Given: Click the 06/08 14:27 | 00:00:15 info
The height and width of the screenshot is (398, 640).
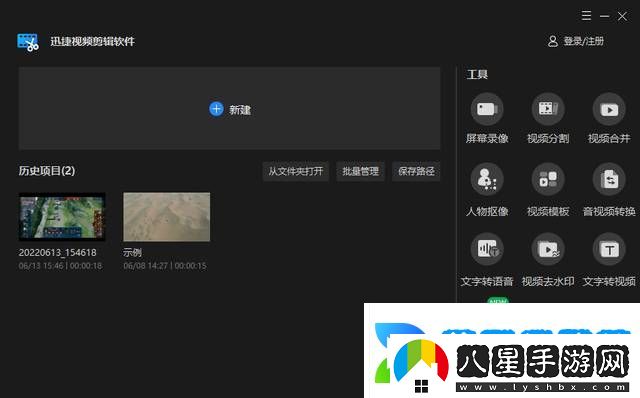Looking at the screenshot, I should click(x=165, y=266).
